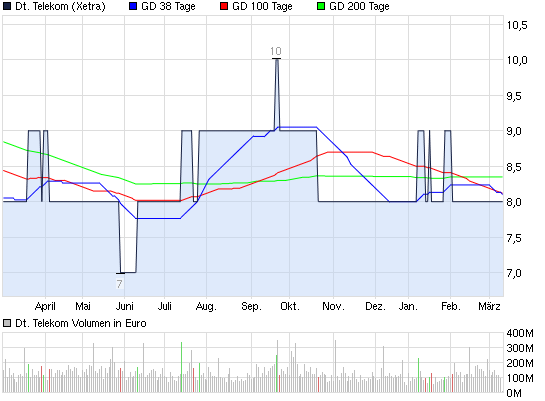545x401 pixels.
Task: Click the 400M volume axis value
Action: (520, 333)
